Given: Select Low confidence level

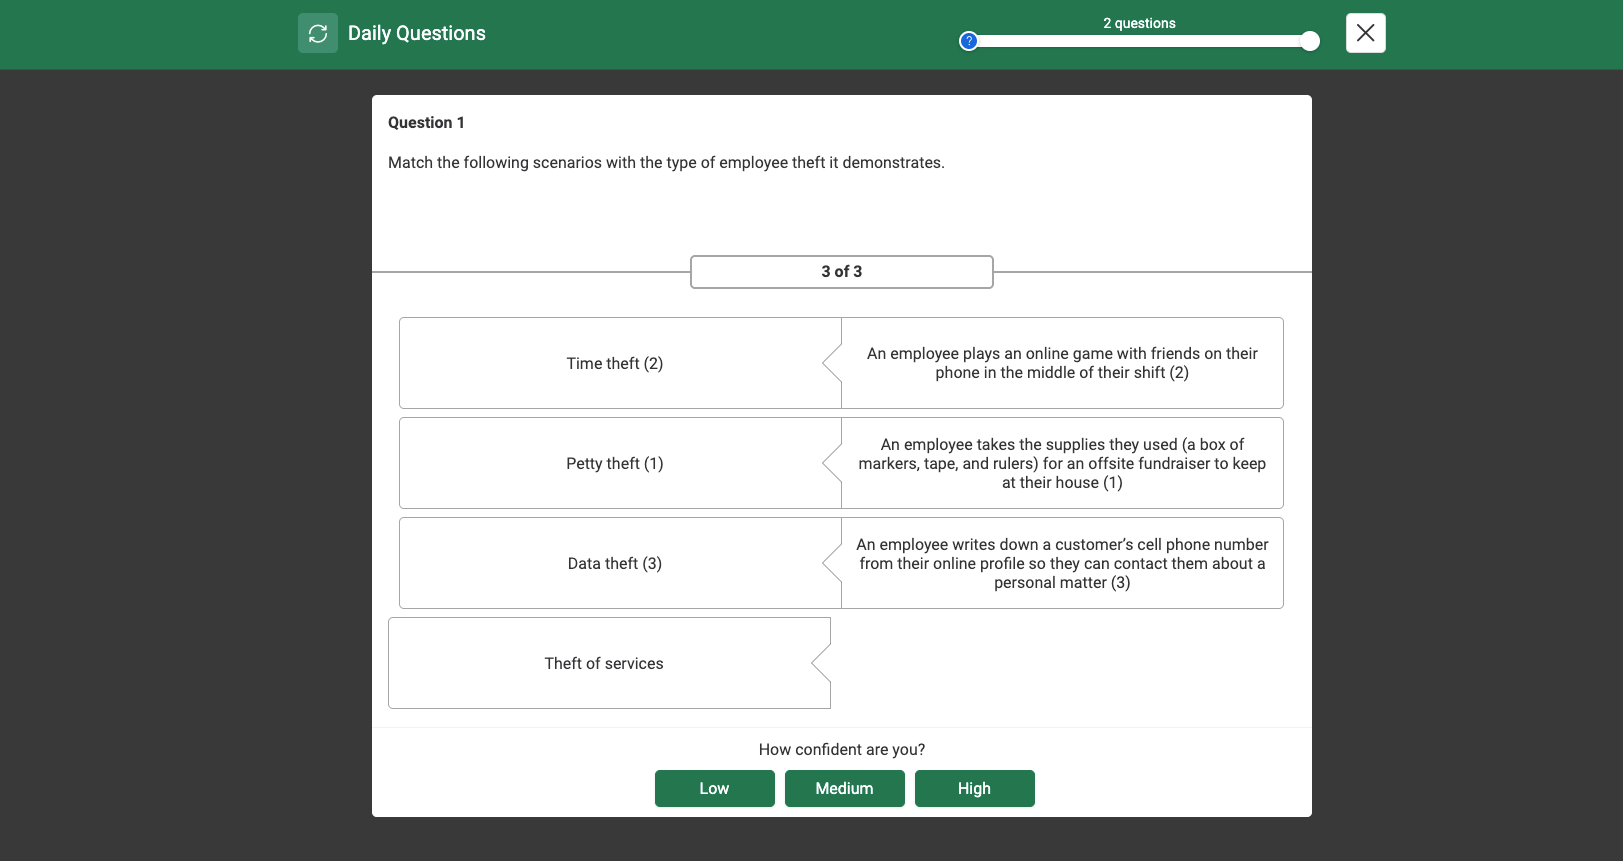Looking at the screenshot, I should [714, 788].
